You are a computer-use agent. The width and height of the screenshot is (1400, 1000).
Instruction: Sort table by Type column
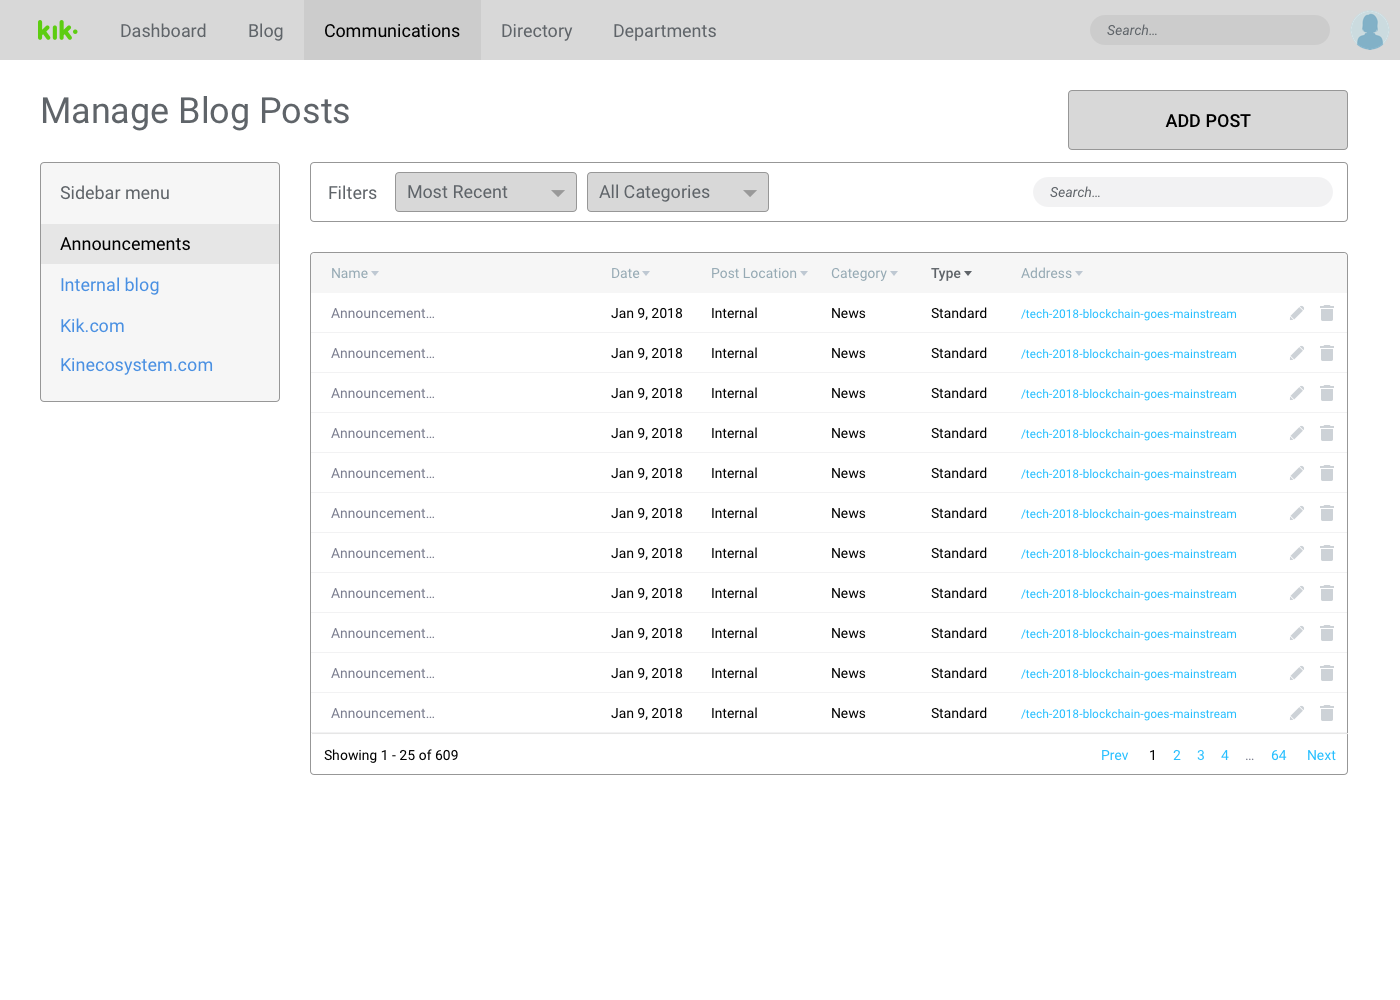(950, 273)
